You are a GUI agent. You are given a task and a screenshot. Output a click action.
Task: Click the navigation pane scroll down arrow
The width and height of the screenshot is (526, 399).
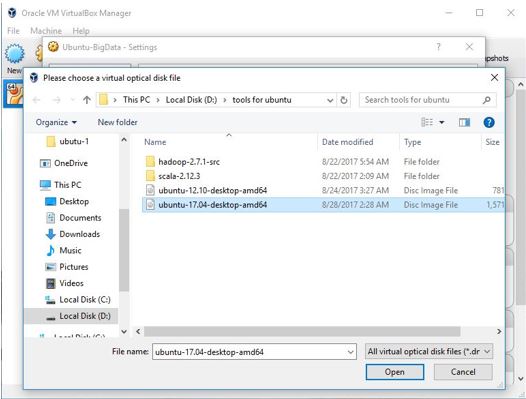pyautogui.click(x=124, y=332)
